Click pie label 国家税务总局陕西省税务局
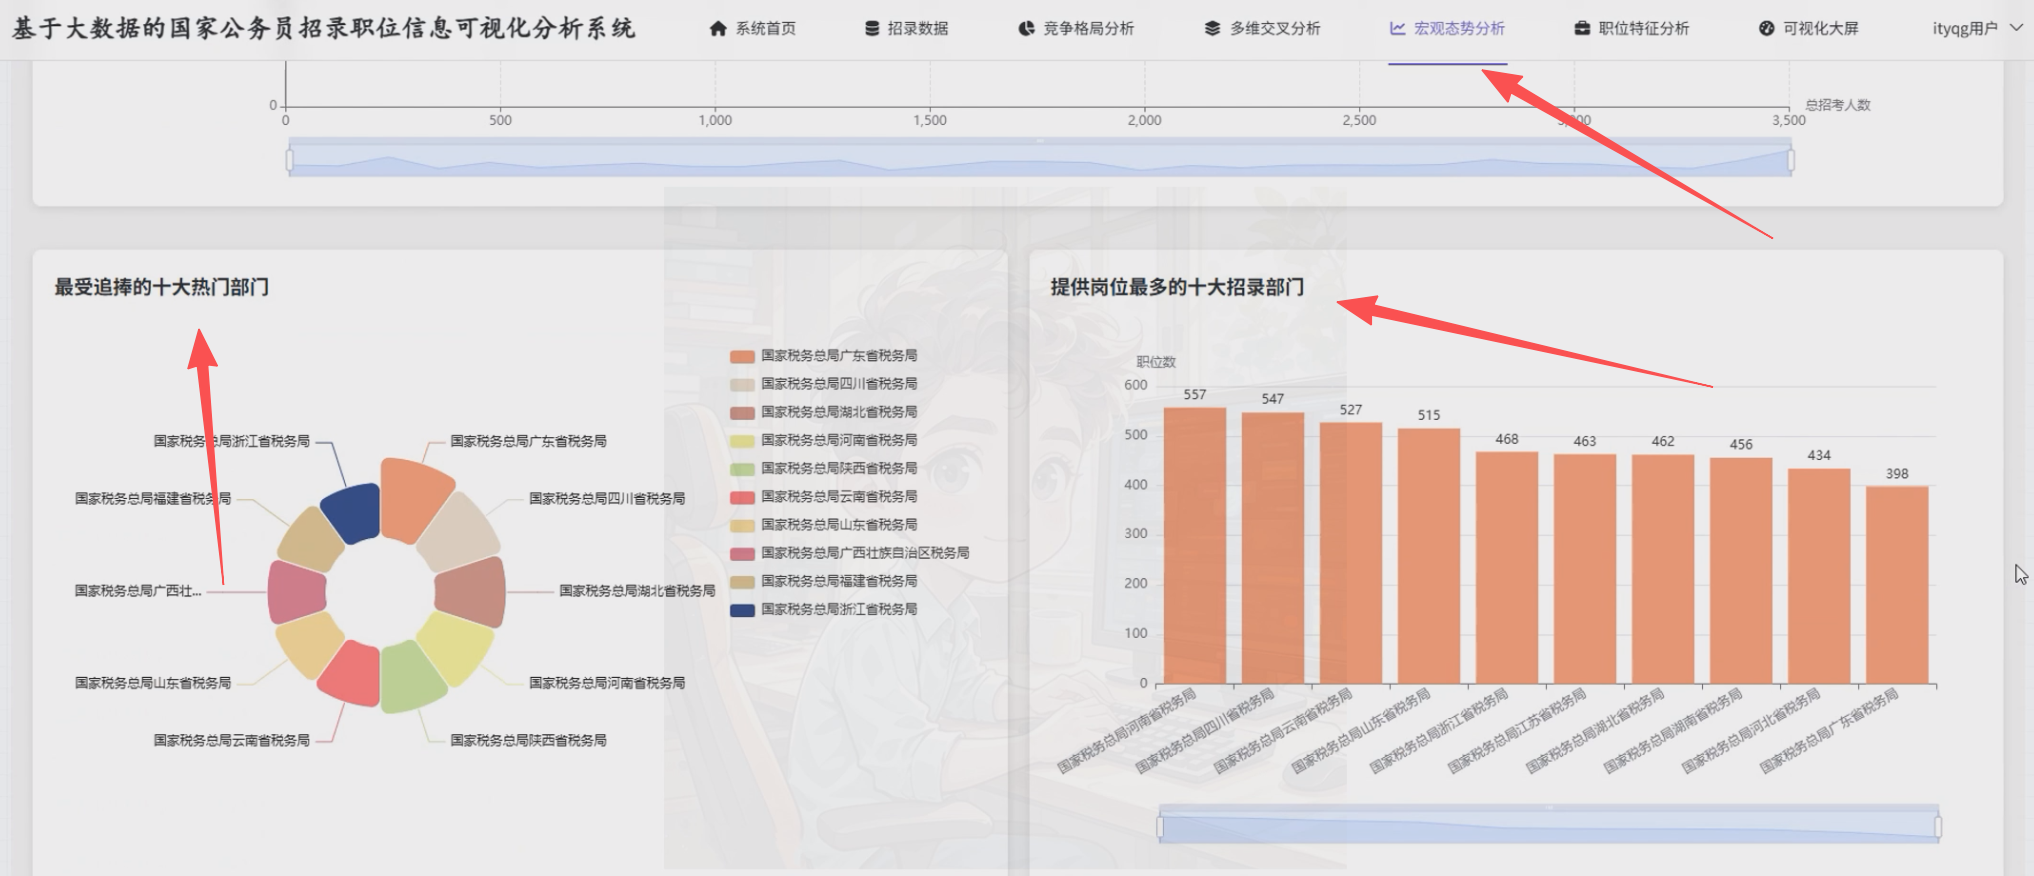Image resolution: width=2034 pixels, height=876 pixels. pos(528,741)
